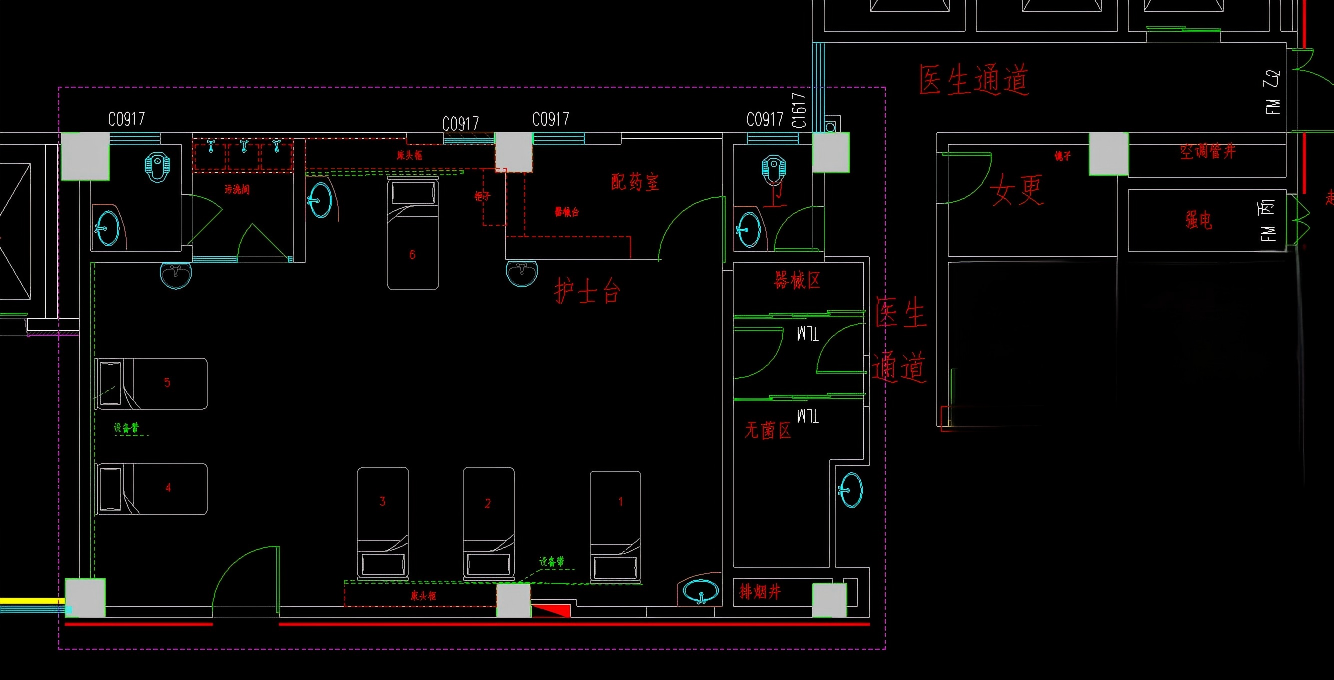The width and height of the screenshot is (1334, 680).
Task: Select the 器械区 text label
Action: click(797, 280)
